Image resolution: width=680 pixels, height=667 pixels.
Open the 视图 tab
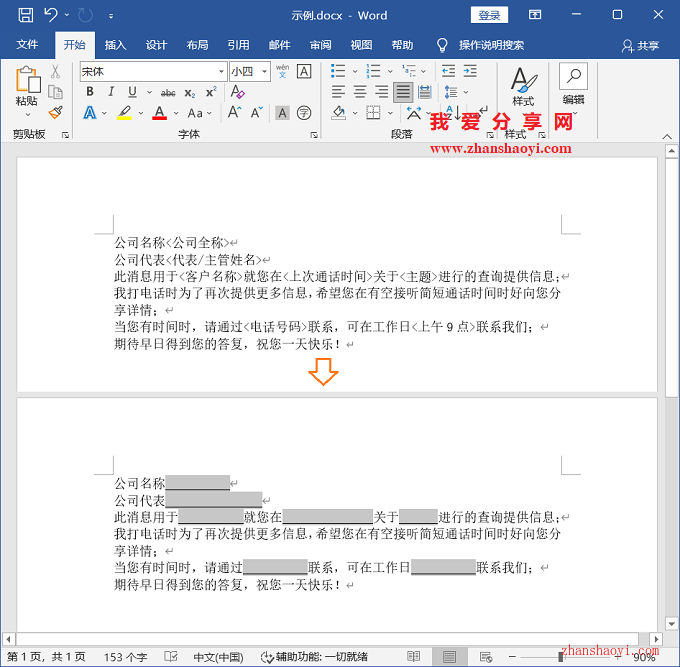[361, 45]
